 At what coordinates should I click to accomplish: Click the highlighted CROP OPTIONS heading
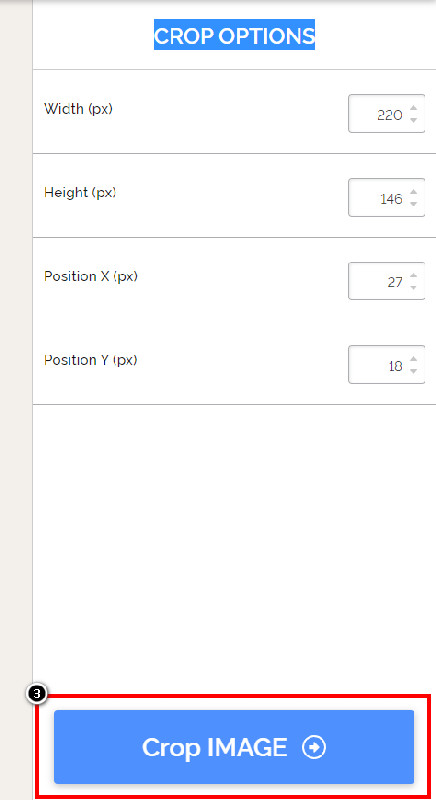tap(235, 35)
